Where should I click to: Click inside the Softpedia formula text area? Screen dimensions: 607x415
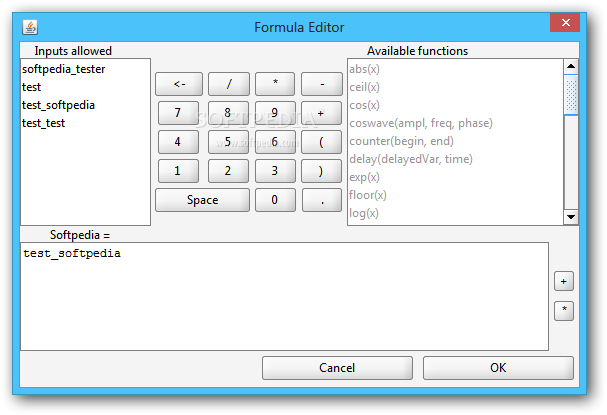coord(285,297)
